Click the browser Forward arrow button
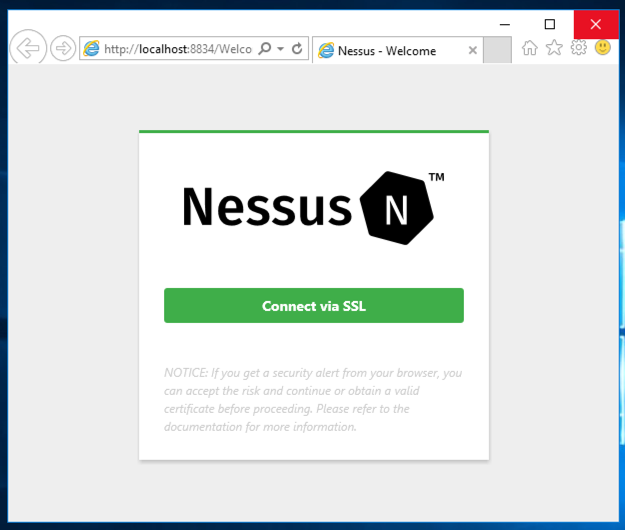 [63, 49]
